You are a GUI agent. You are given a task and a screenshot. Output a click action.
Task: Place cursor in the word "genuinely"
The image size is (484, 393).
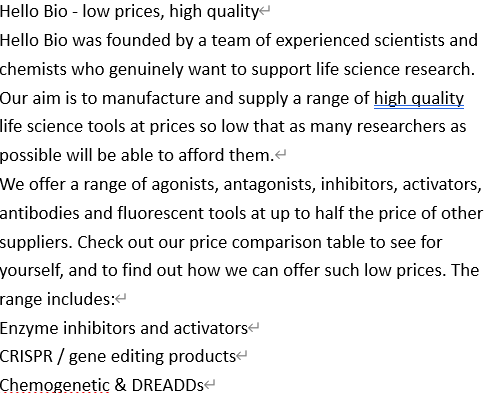[146, 70]
